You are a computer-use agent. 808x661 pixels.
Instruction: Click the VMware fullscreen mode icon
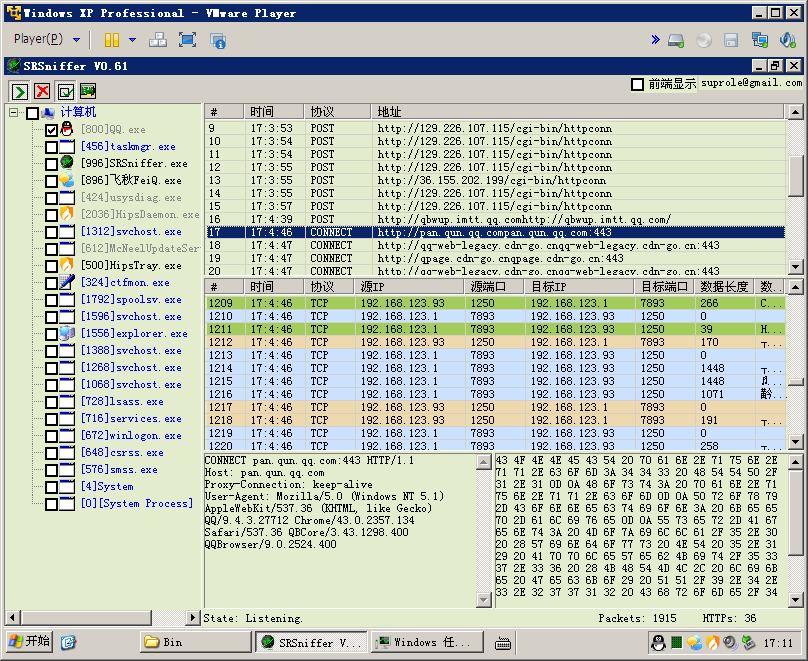pyautogui.click(x=187, y=40)
